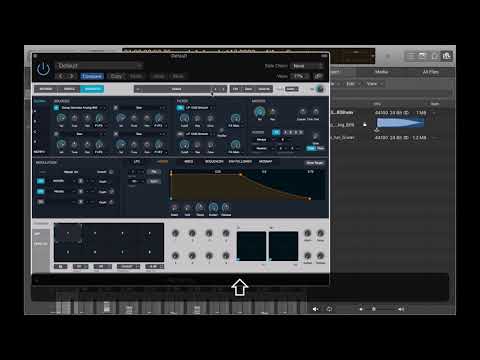Open the browser icon in Logic toolbar

coord(447,56)
